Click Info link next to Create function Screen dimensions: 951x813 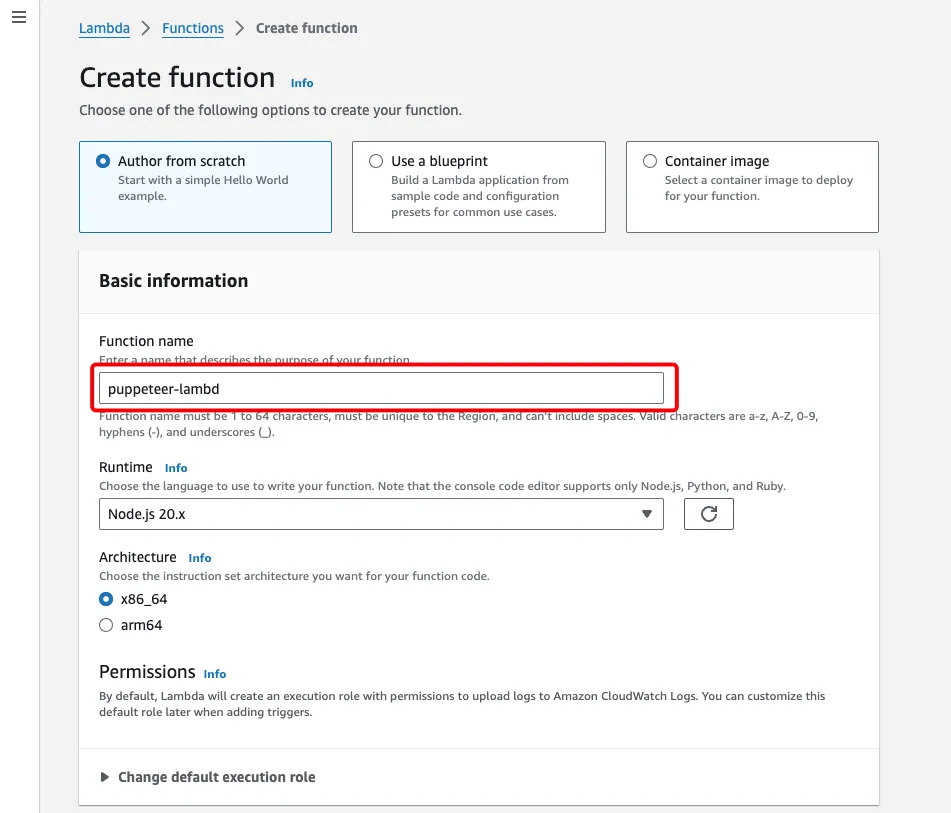302,83
